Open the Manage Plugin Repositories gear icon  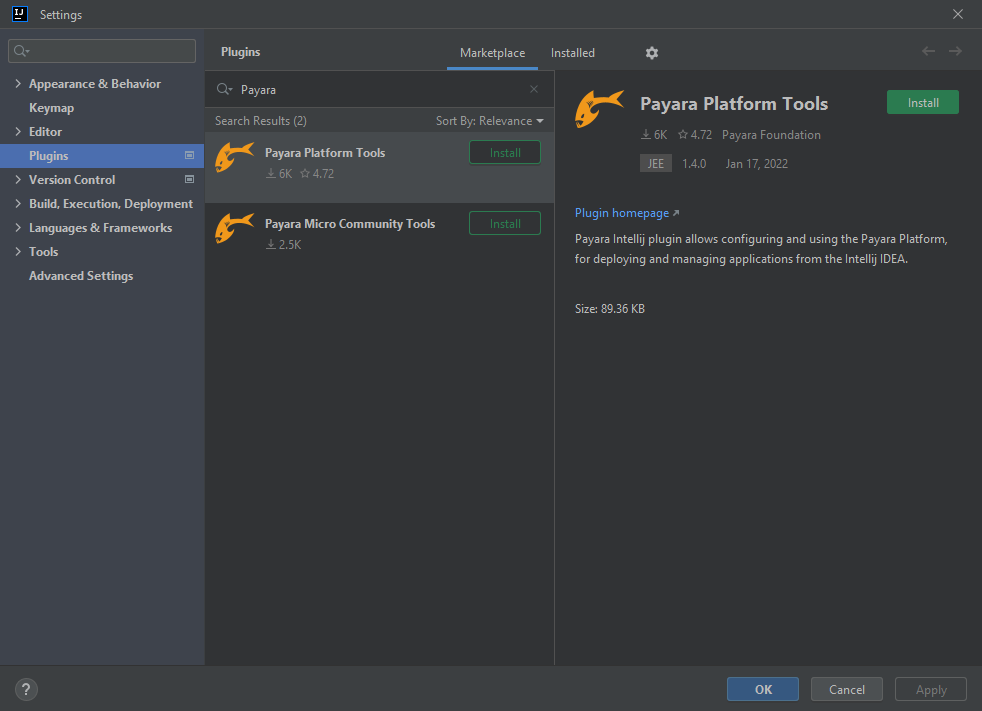pyautogui.click(x=652, y=52)
